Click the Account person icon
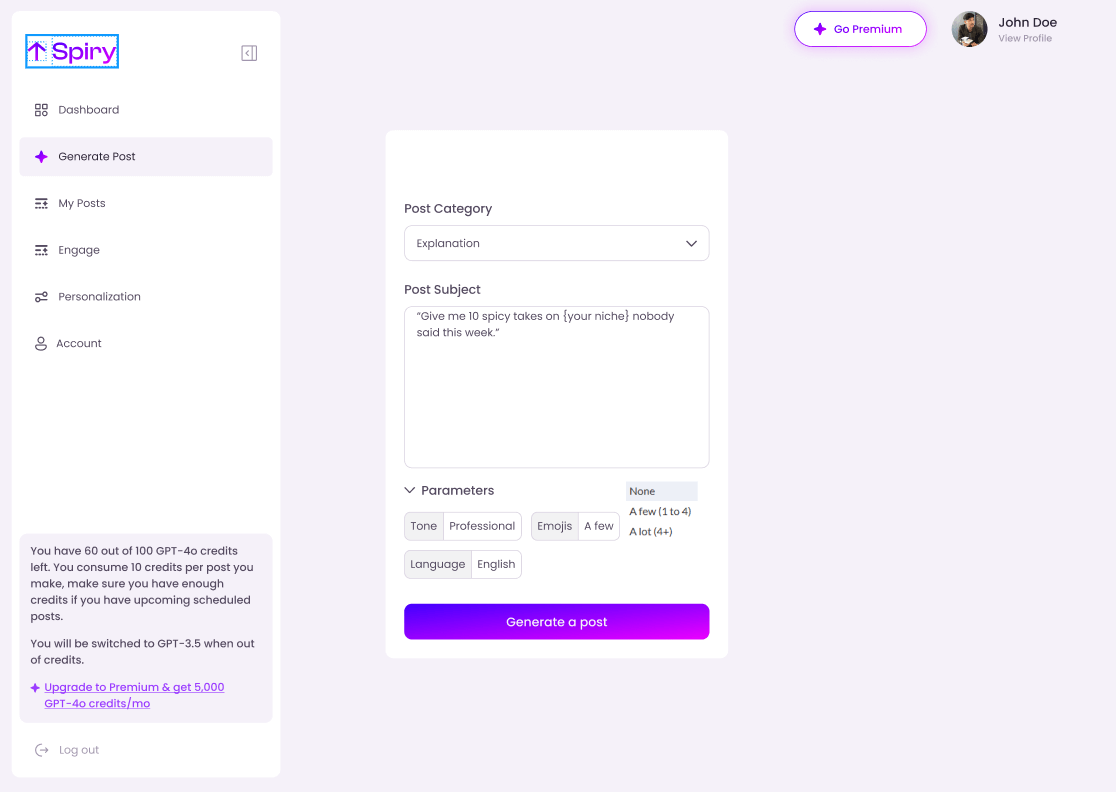 click(x=41, y=343)
